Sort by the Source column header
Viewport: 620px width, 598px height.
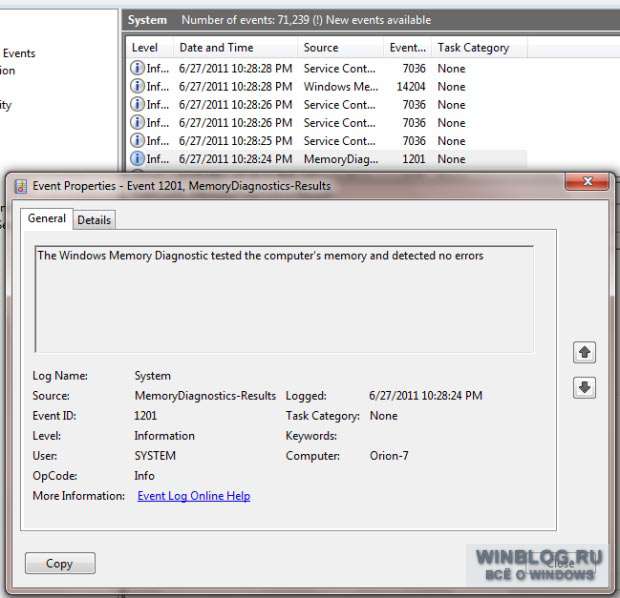pos(340,47)
